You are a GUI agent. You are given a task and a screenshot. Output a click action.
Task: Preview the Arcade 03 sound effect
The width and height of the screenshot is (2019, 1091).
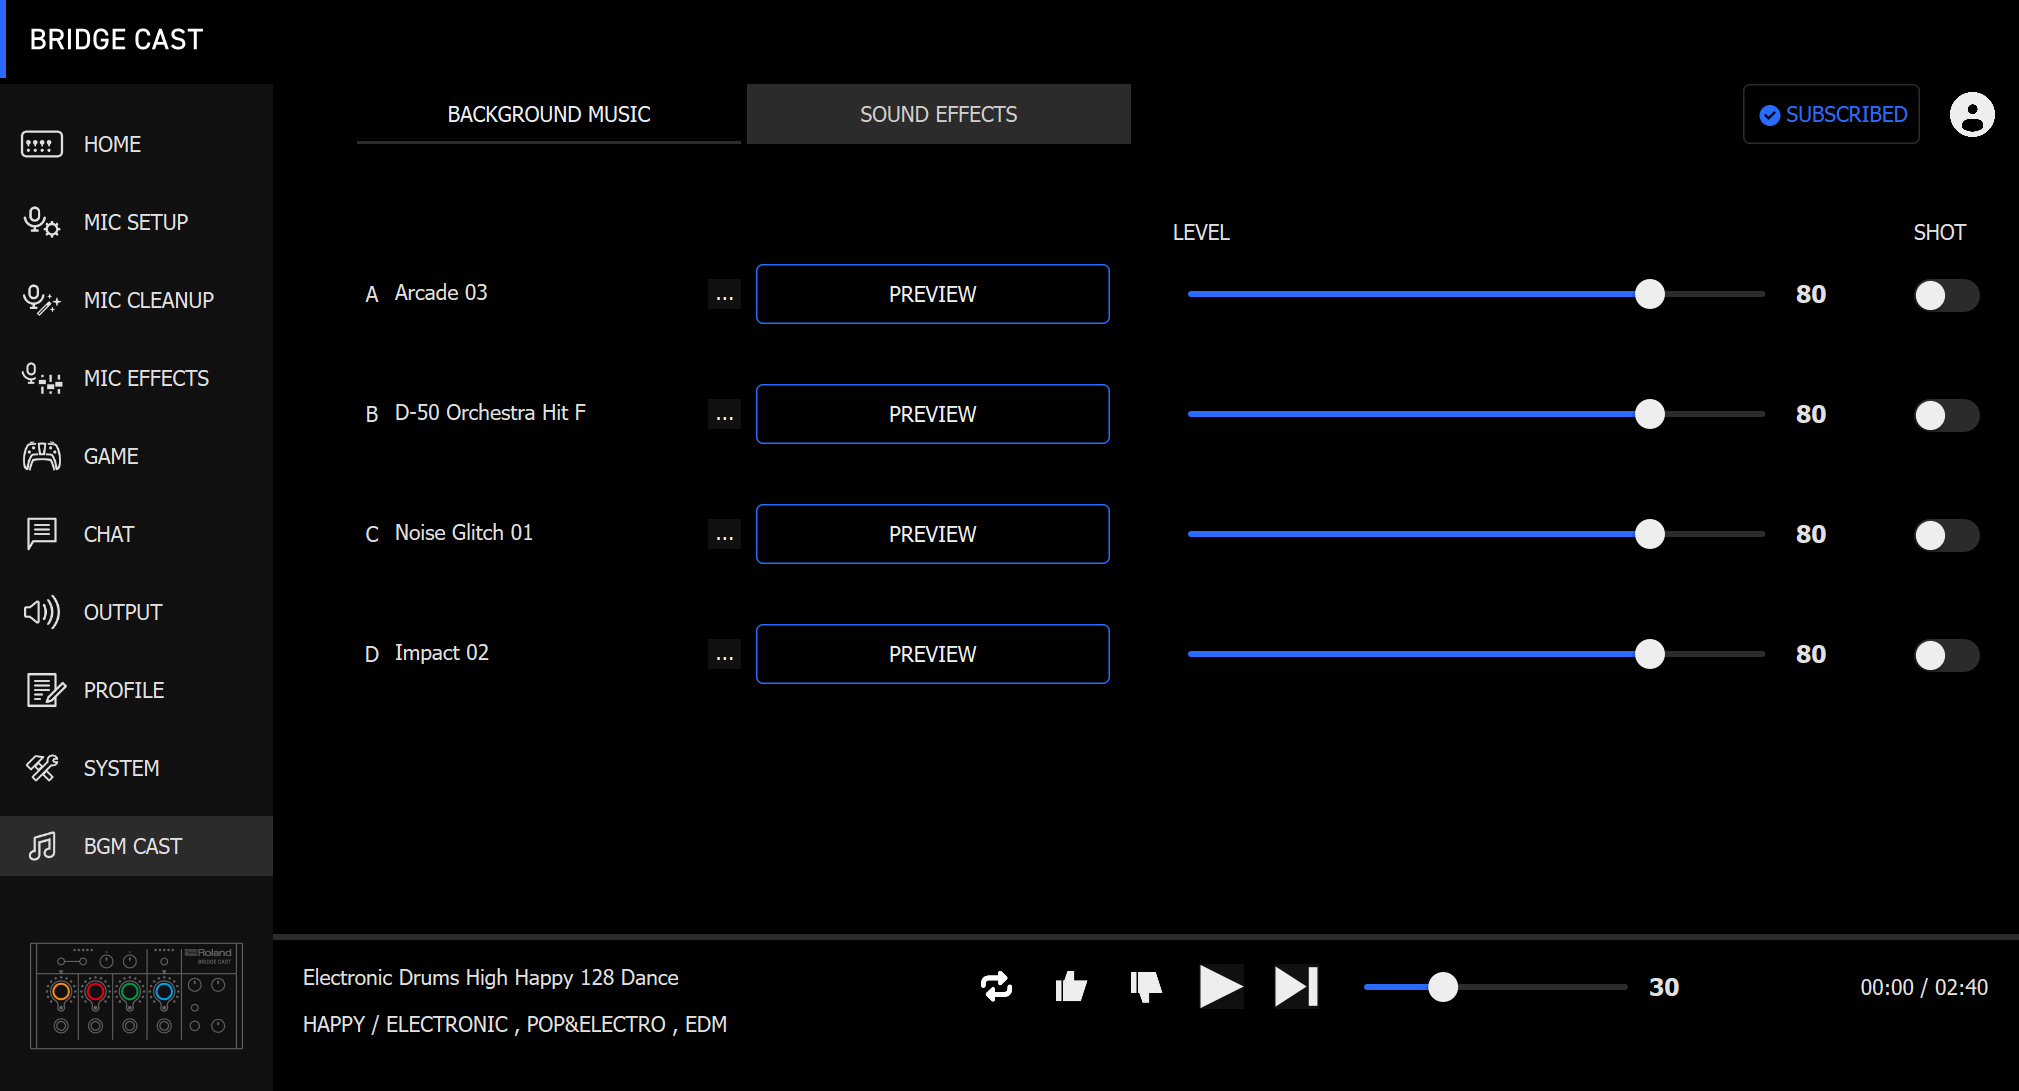point(933,294)
